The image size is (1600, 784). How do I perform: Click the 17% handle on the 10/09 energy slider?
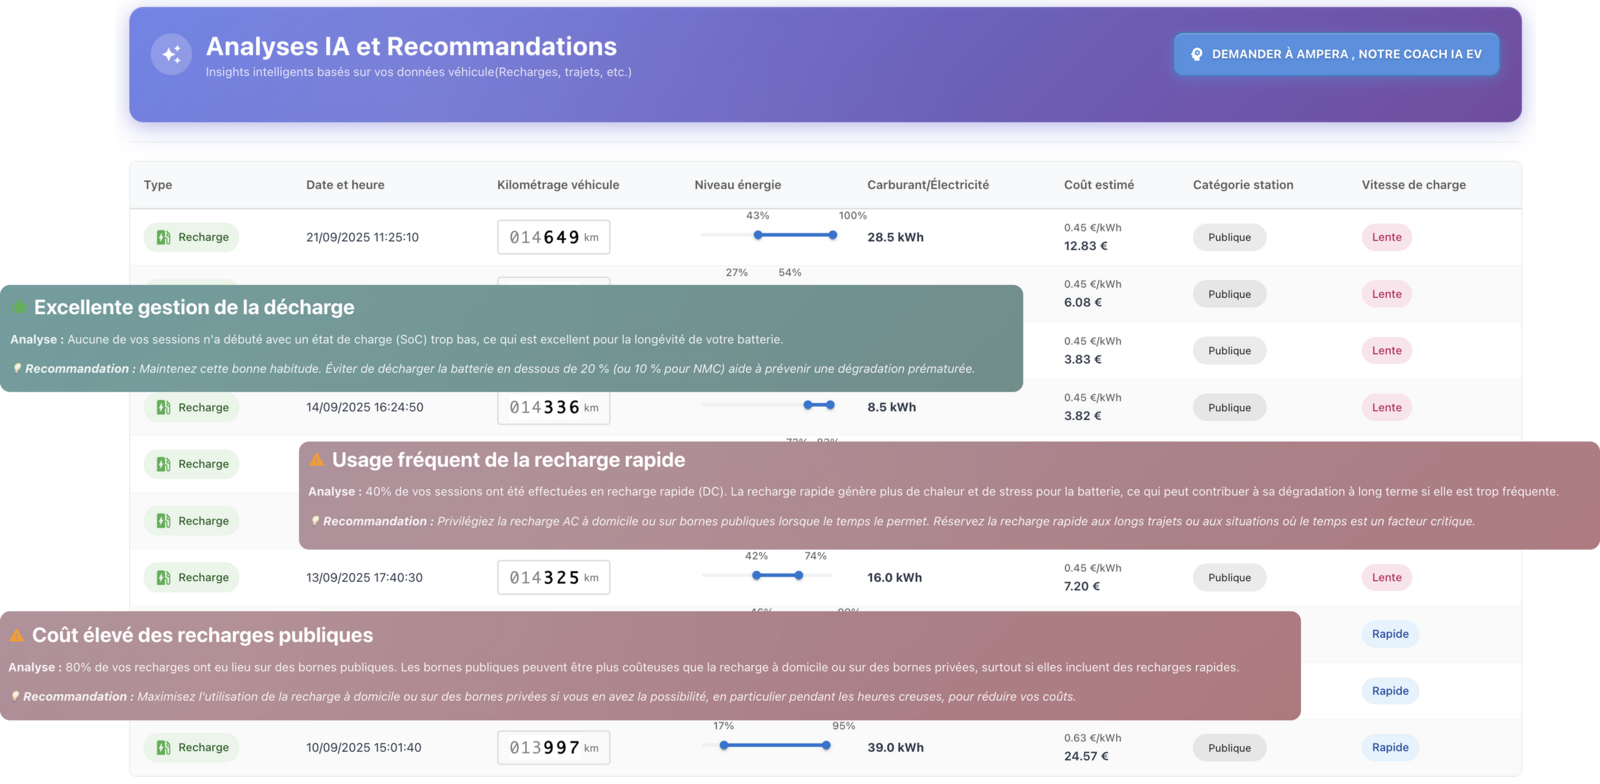(724, 745)
